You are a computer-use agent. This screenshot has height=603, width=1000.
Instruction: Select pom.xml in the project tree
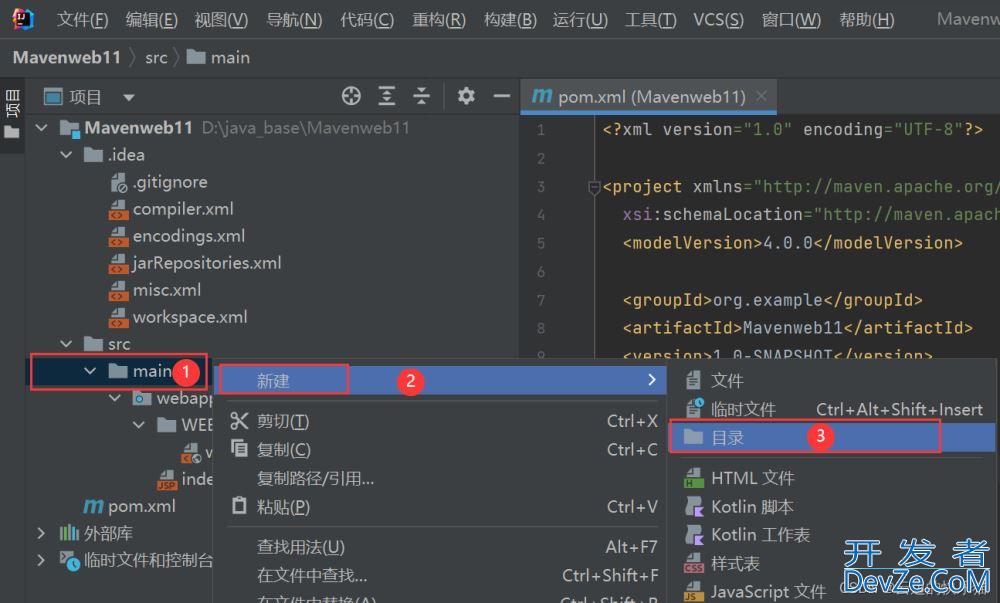[x=129, y=507]
